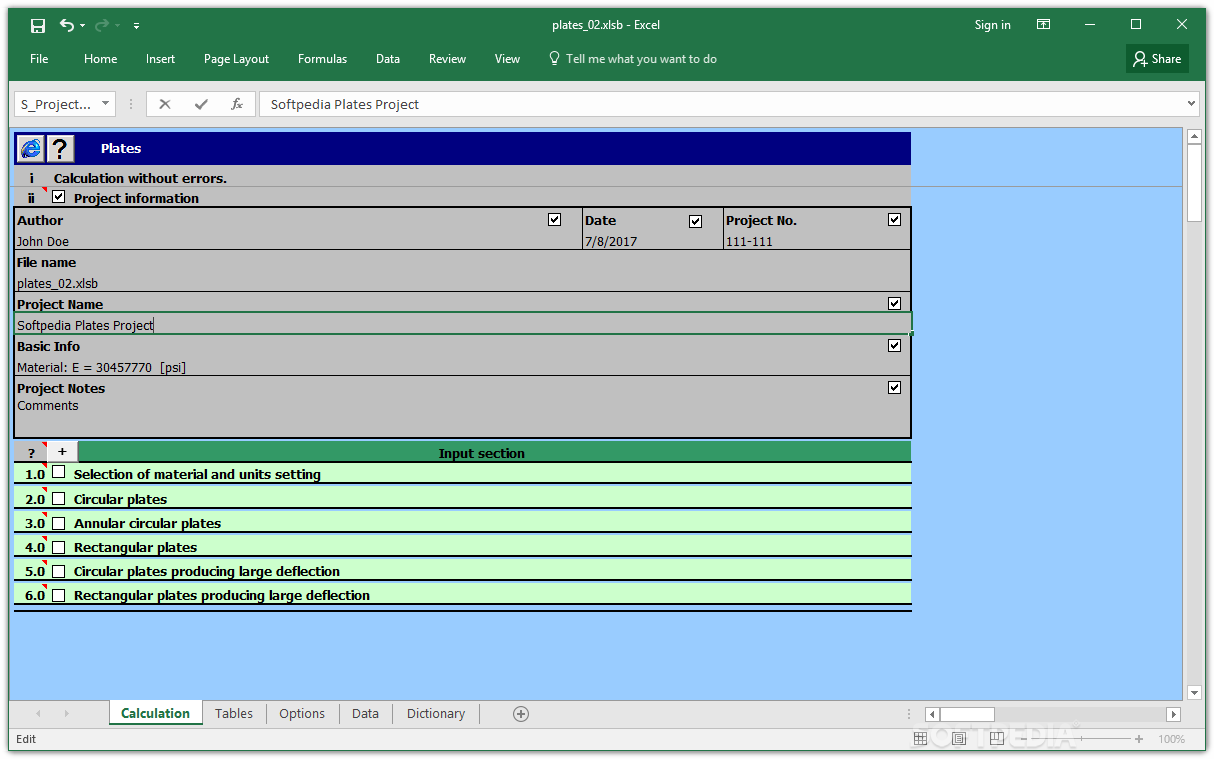Click the Insert Function fx icon
1214x762 pixels.
237,104
